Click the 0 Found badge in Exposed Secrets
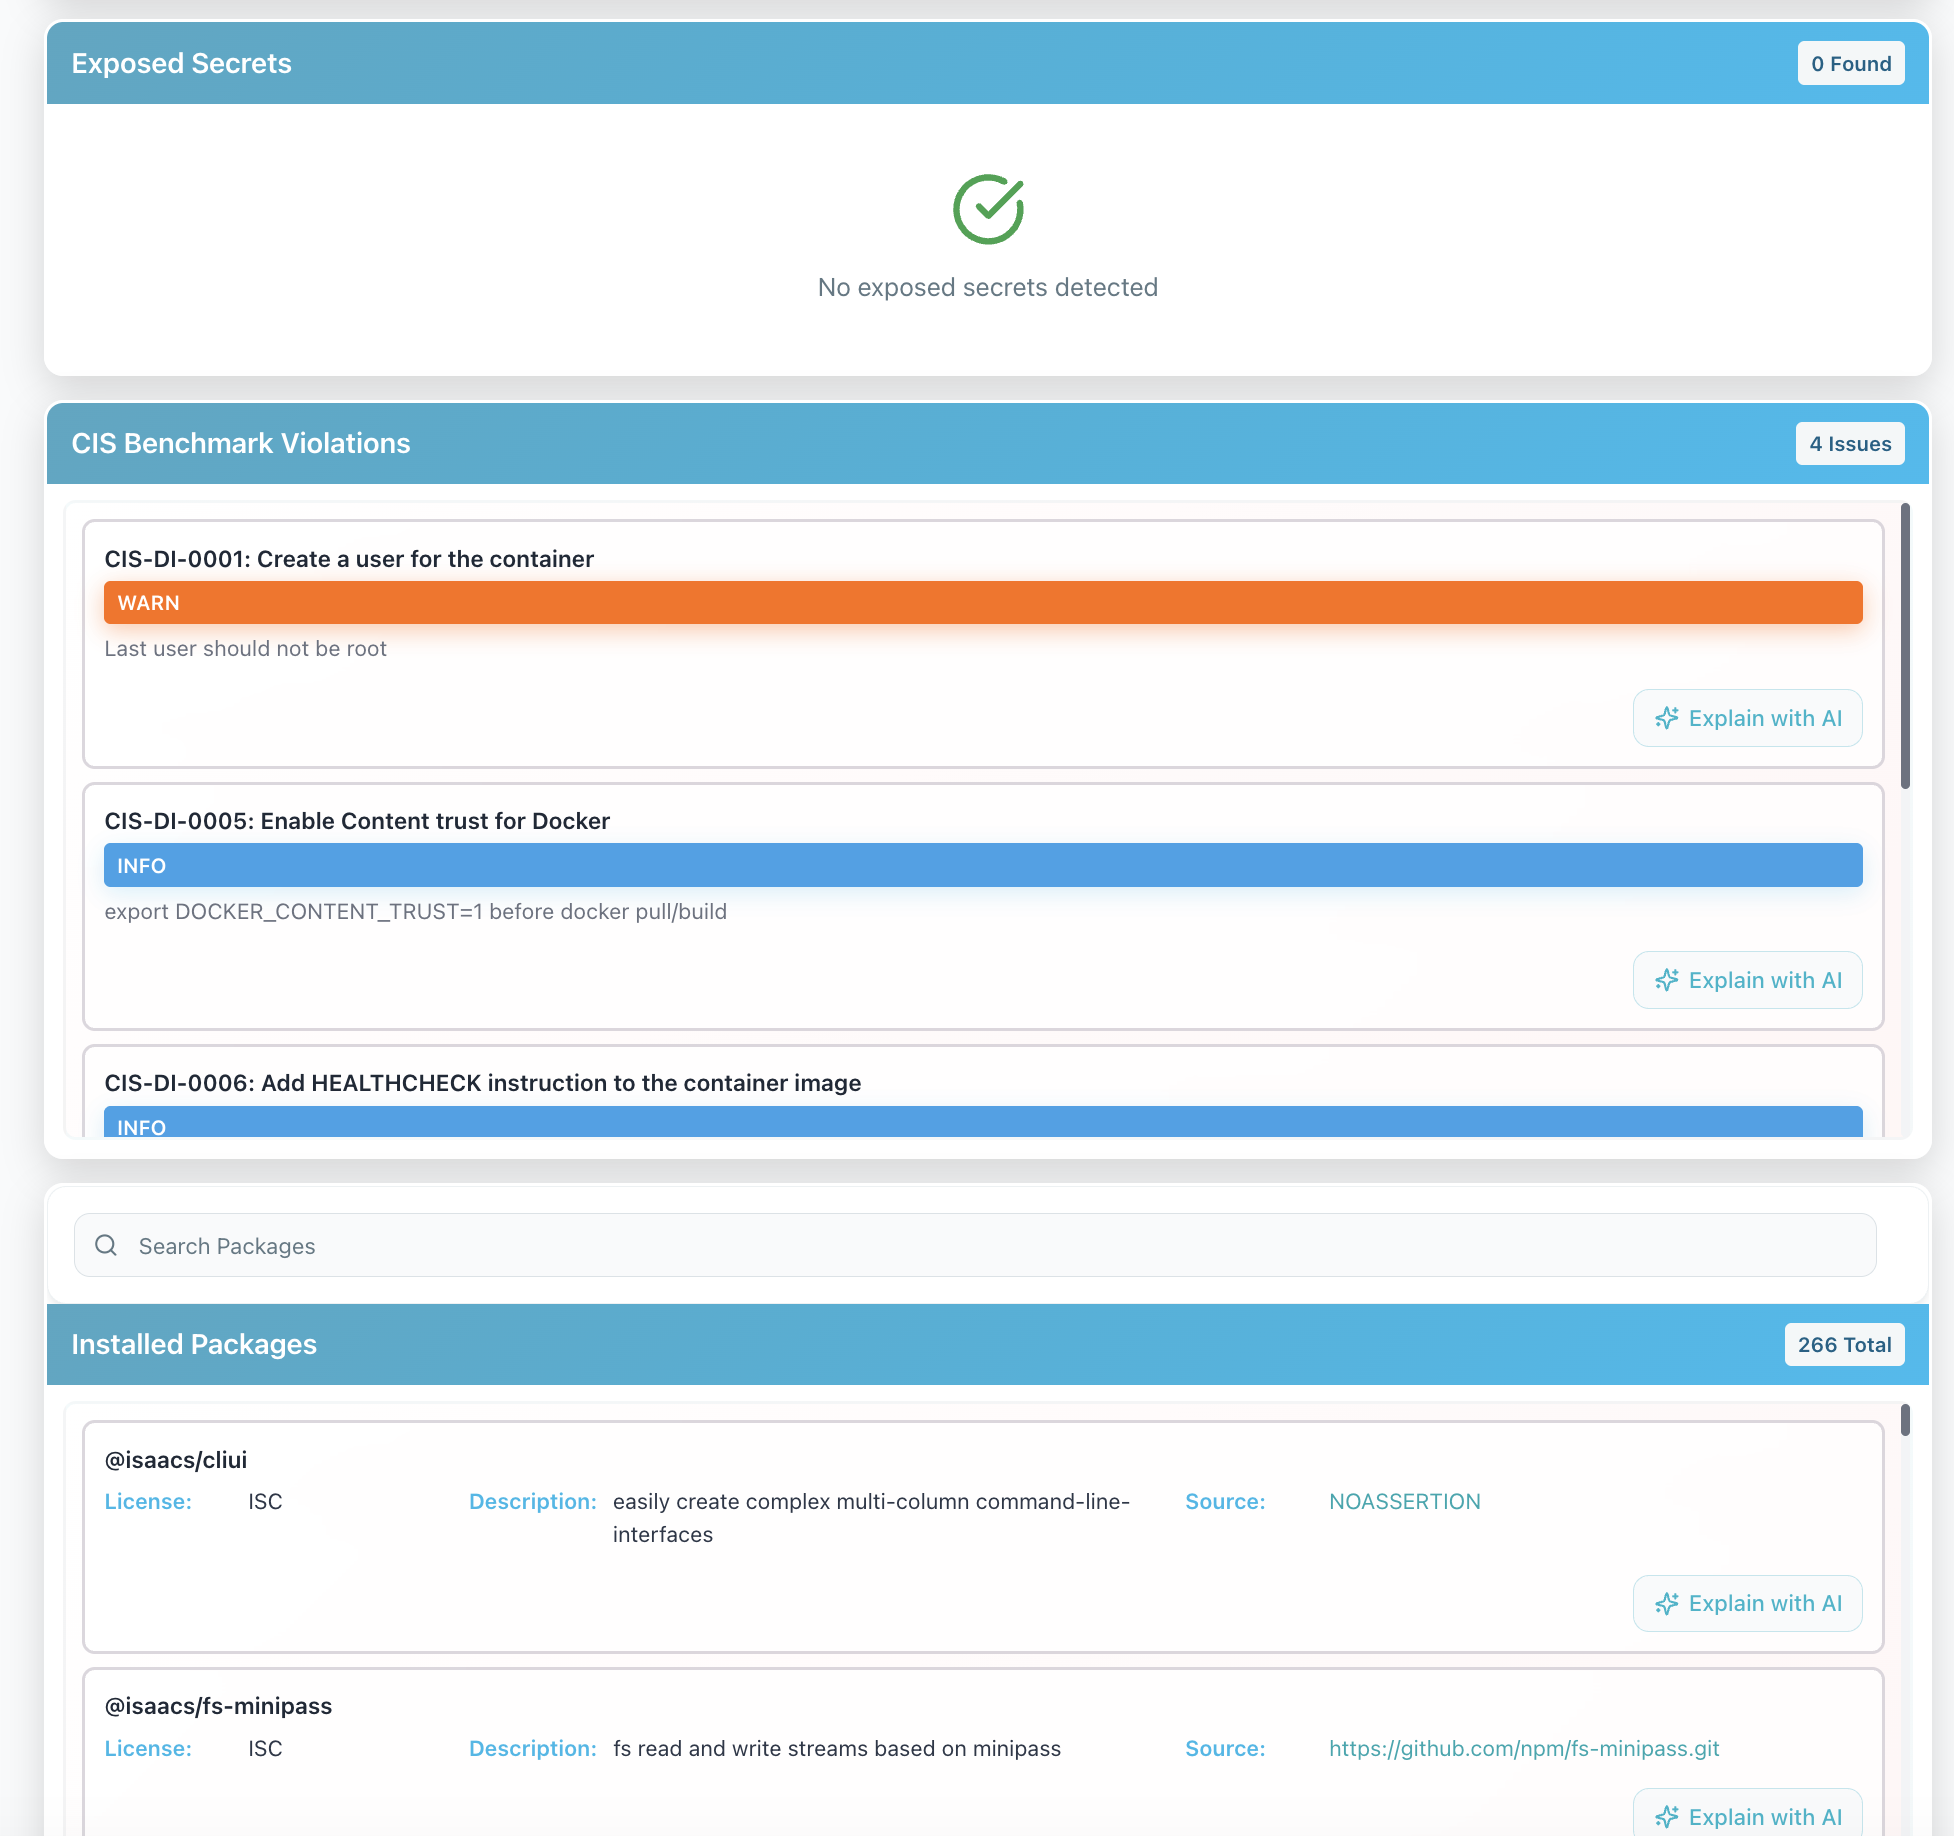The width and height of the screenshot is (1954, 1836). (1850, 64)
